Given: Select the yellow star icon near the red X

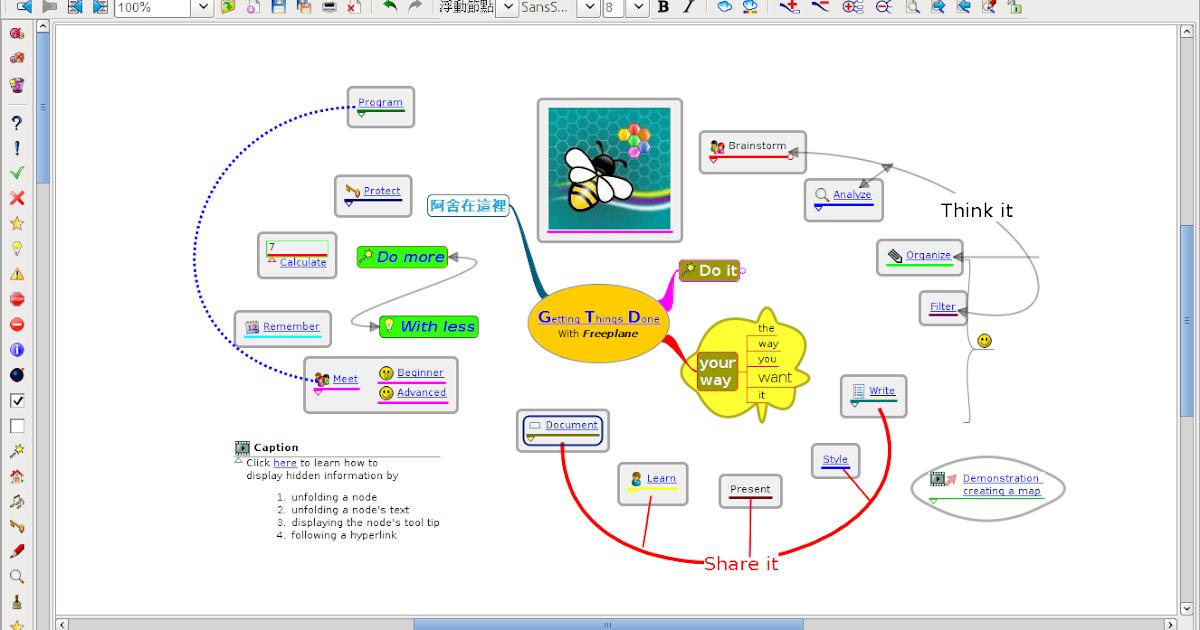Looking at the screenshot, I should coord(16,223).
